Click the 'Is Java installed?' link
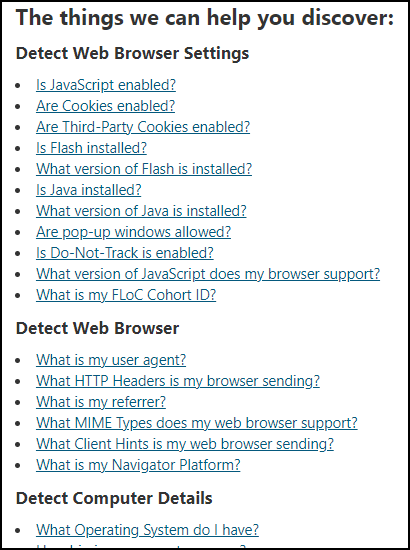 [88, 190]
